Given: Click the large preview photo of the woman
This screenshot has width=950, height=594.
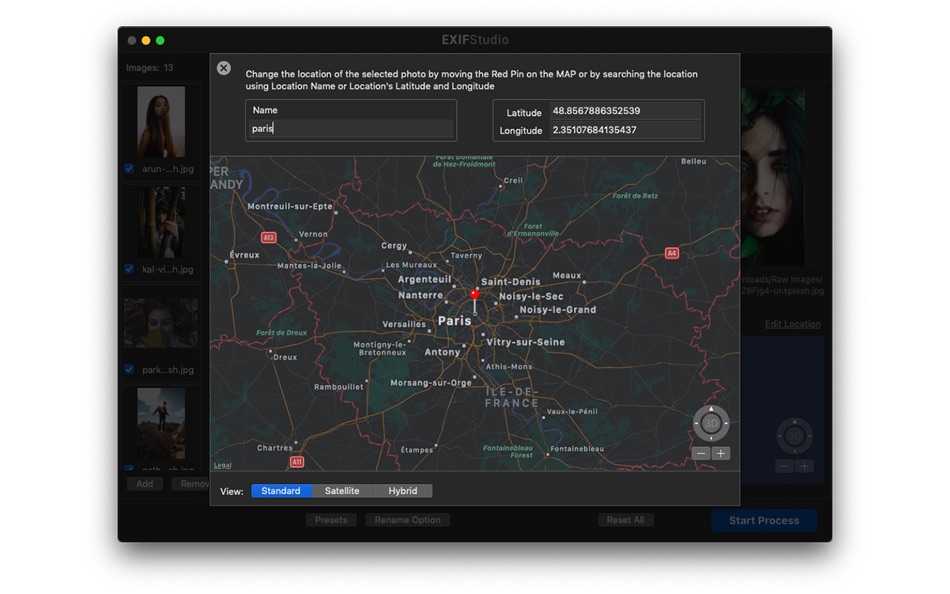Looking at the screenshot, I should 772,178.
